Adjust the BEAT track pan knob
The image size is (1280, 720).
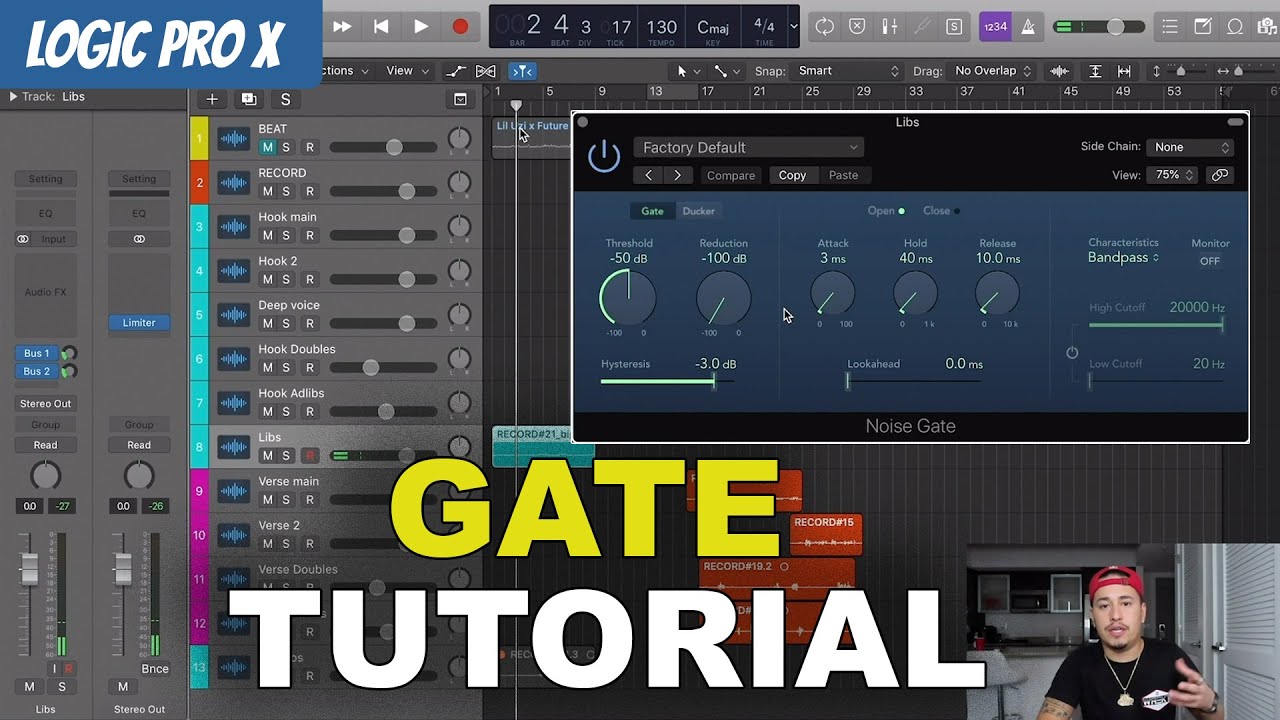click(459, 139)
